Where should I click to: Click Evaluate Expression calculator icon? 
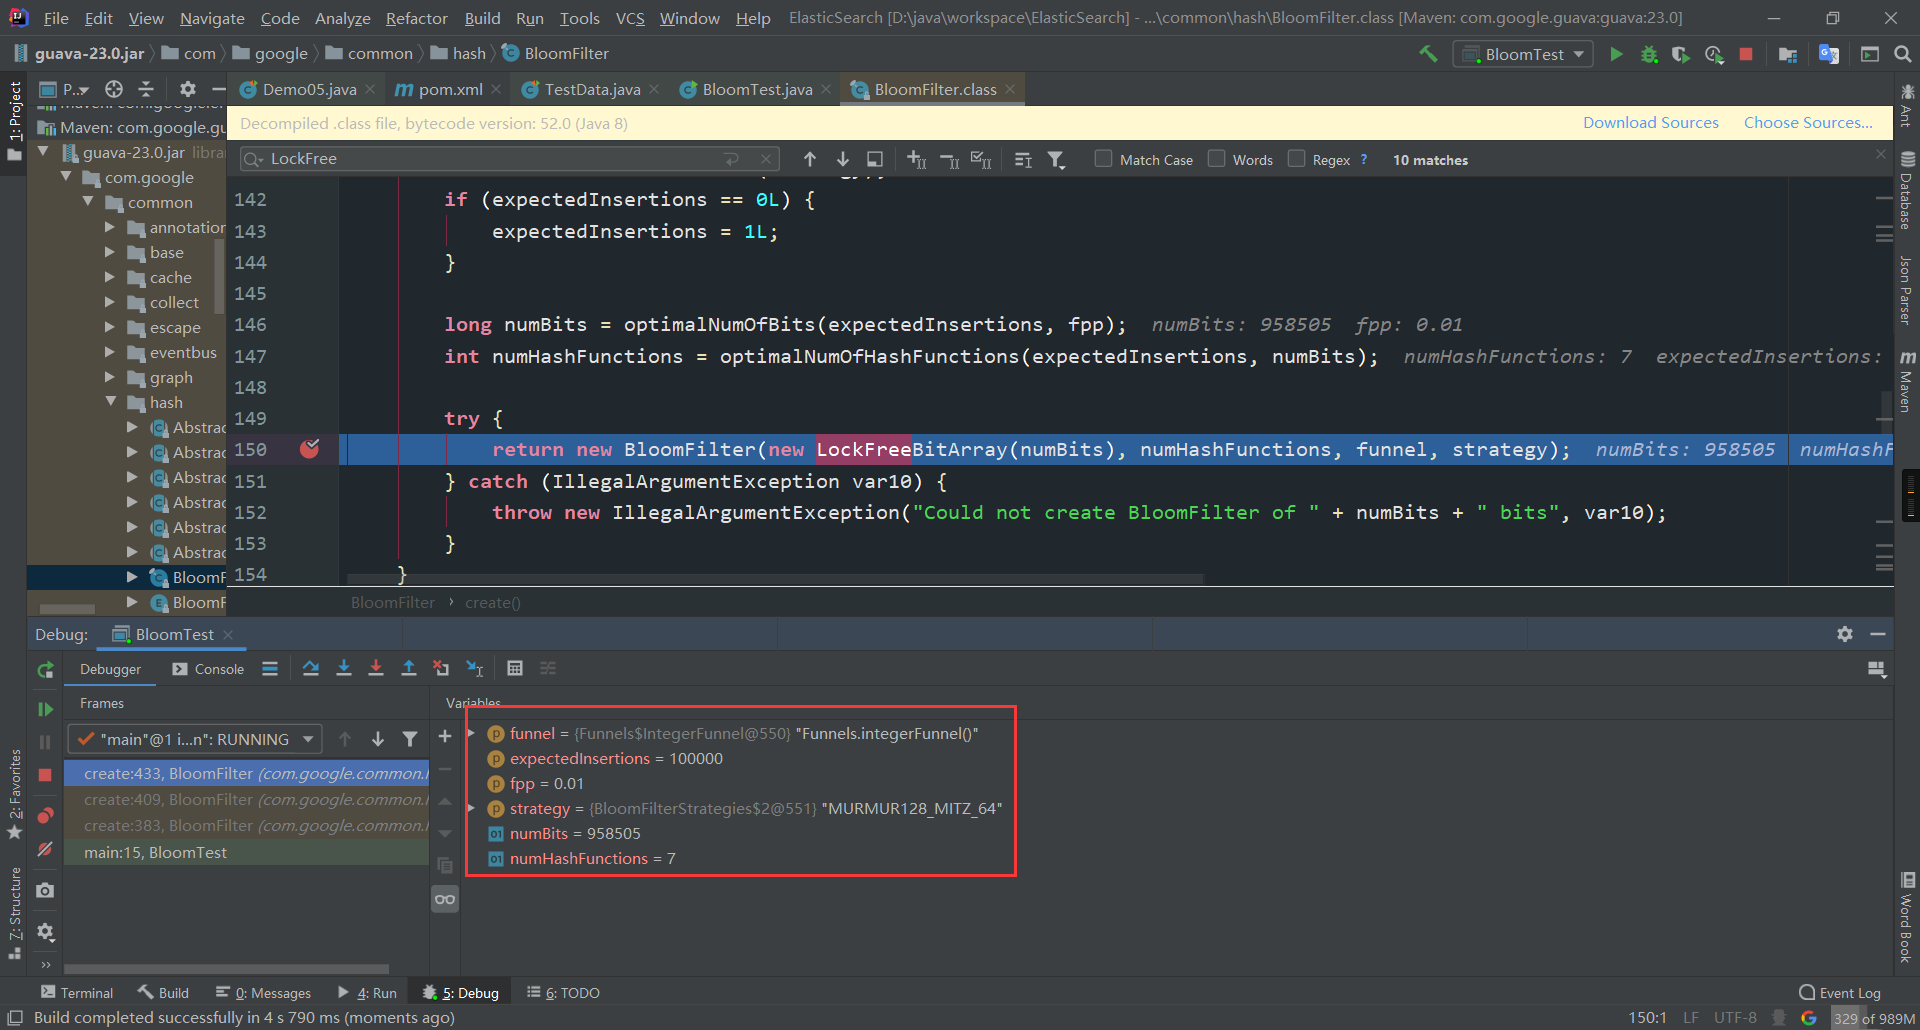coord(515,668)
